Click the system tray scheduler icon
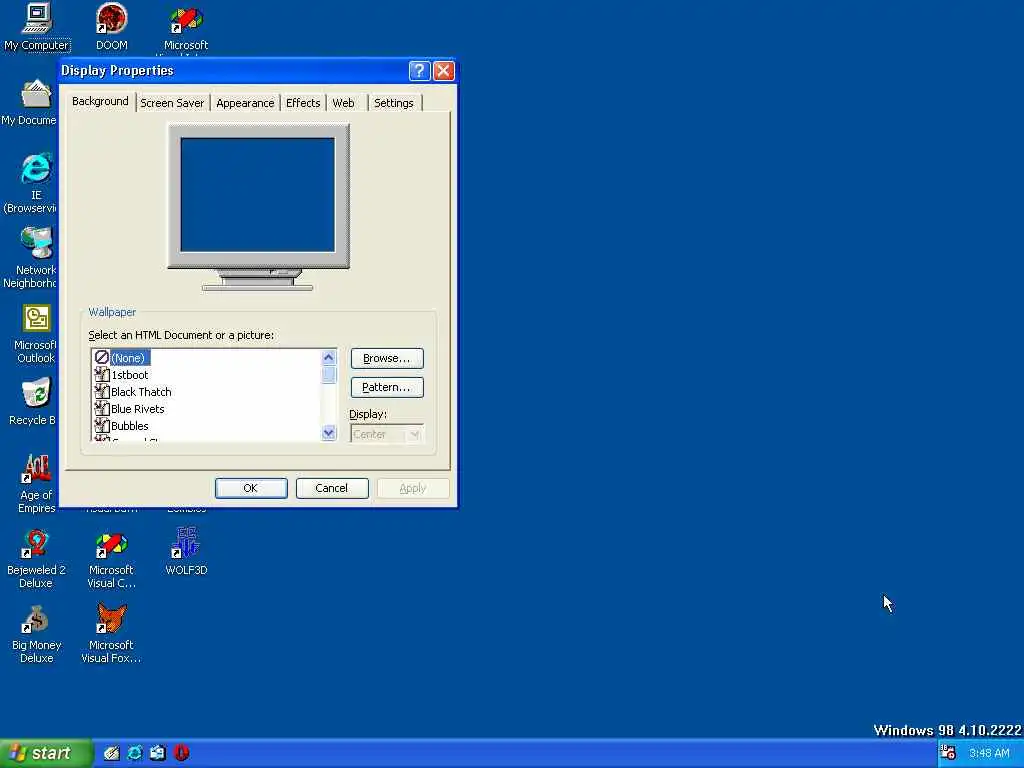The image size is (1024, 768). point(948,753)
